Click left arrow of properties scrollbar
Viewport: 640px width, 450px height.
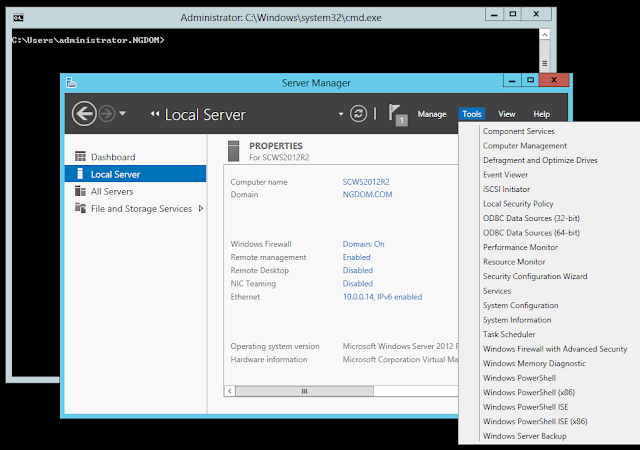click(x=230, y=391)
